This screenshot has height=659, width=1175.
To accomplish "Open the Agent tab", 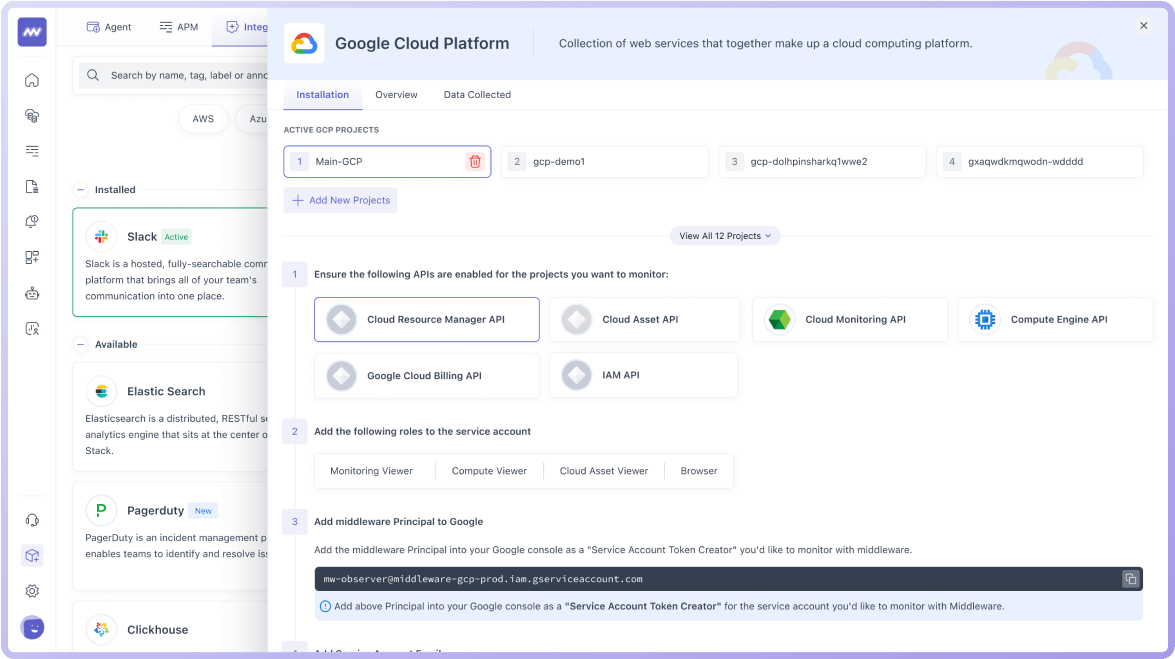I will (x=109, y=27).
